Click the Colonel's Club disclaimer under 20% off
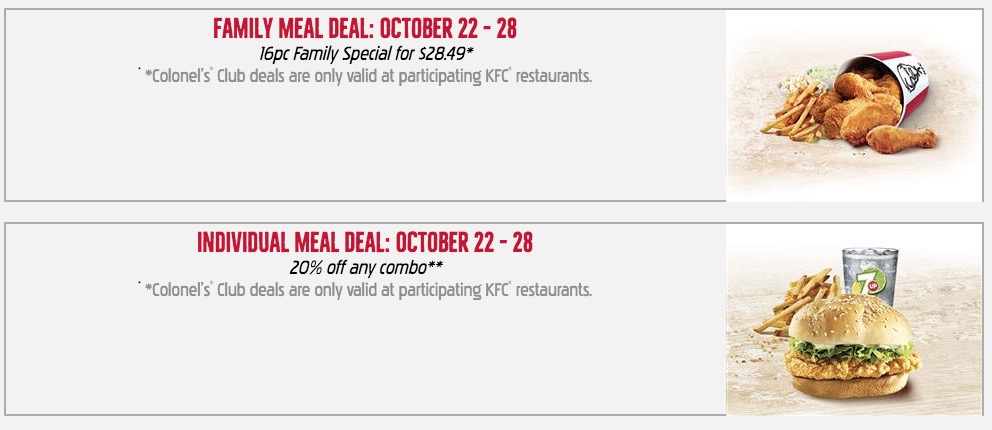992x430 pixels. tap(365, 290)
